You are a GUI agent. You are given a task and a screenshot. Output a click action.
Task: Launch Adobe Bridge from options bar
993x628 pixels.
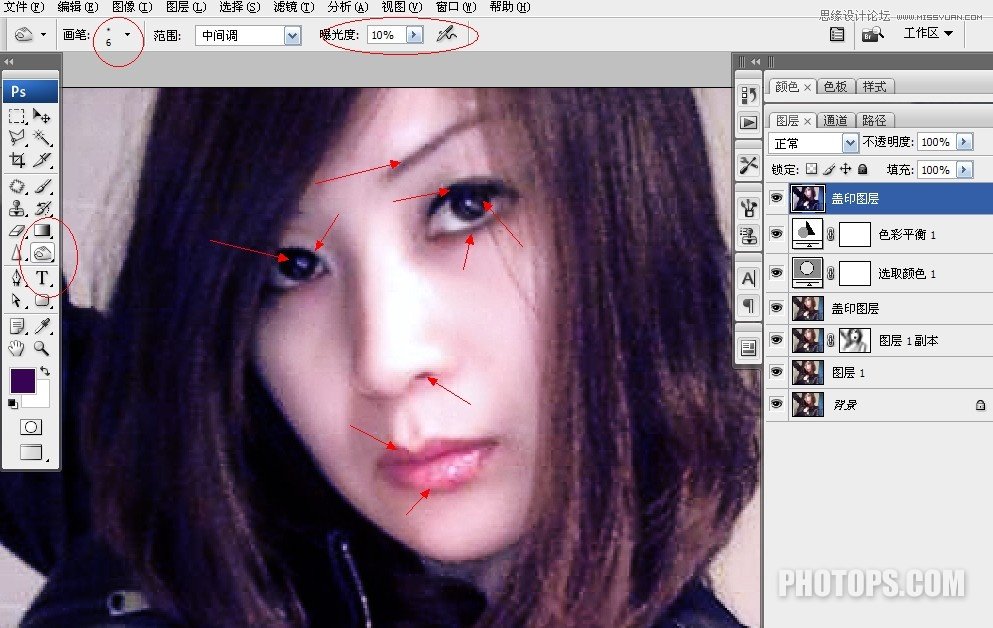coord(872,34)
